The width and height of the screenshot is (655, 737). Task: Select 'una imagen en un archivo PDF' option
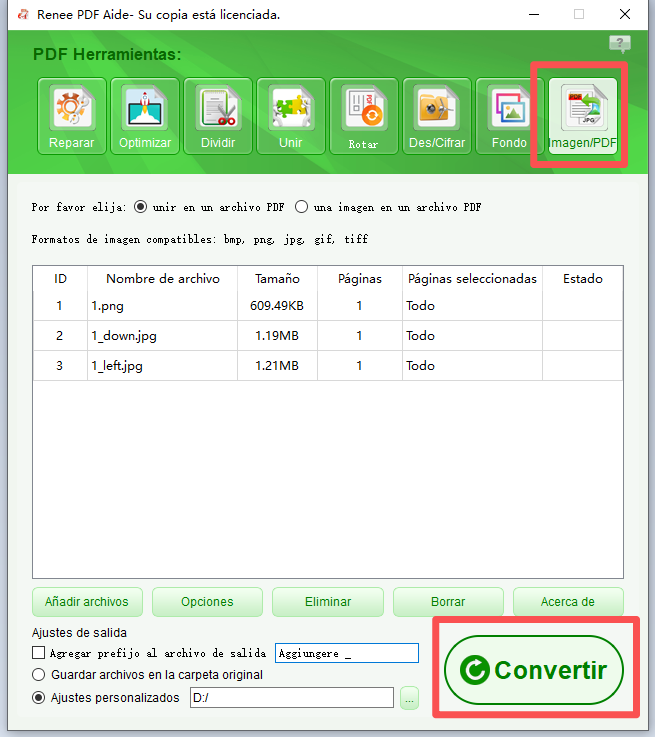click(x=301, y=208)
